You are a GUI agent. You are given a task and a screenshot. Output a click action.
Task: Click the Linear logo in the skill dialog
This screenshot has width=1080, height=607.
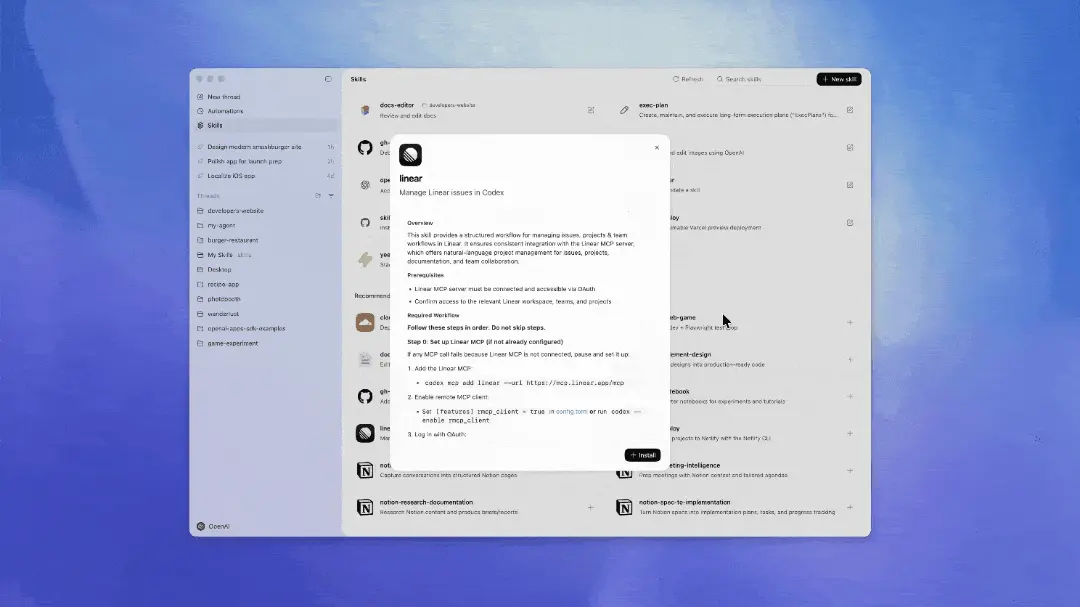click(x=413, y=157)
